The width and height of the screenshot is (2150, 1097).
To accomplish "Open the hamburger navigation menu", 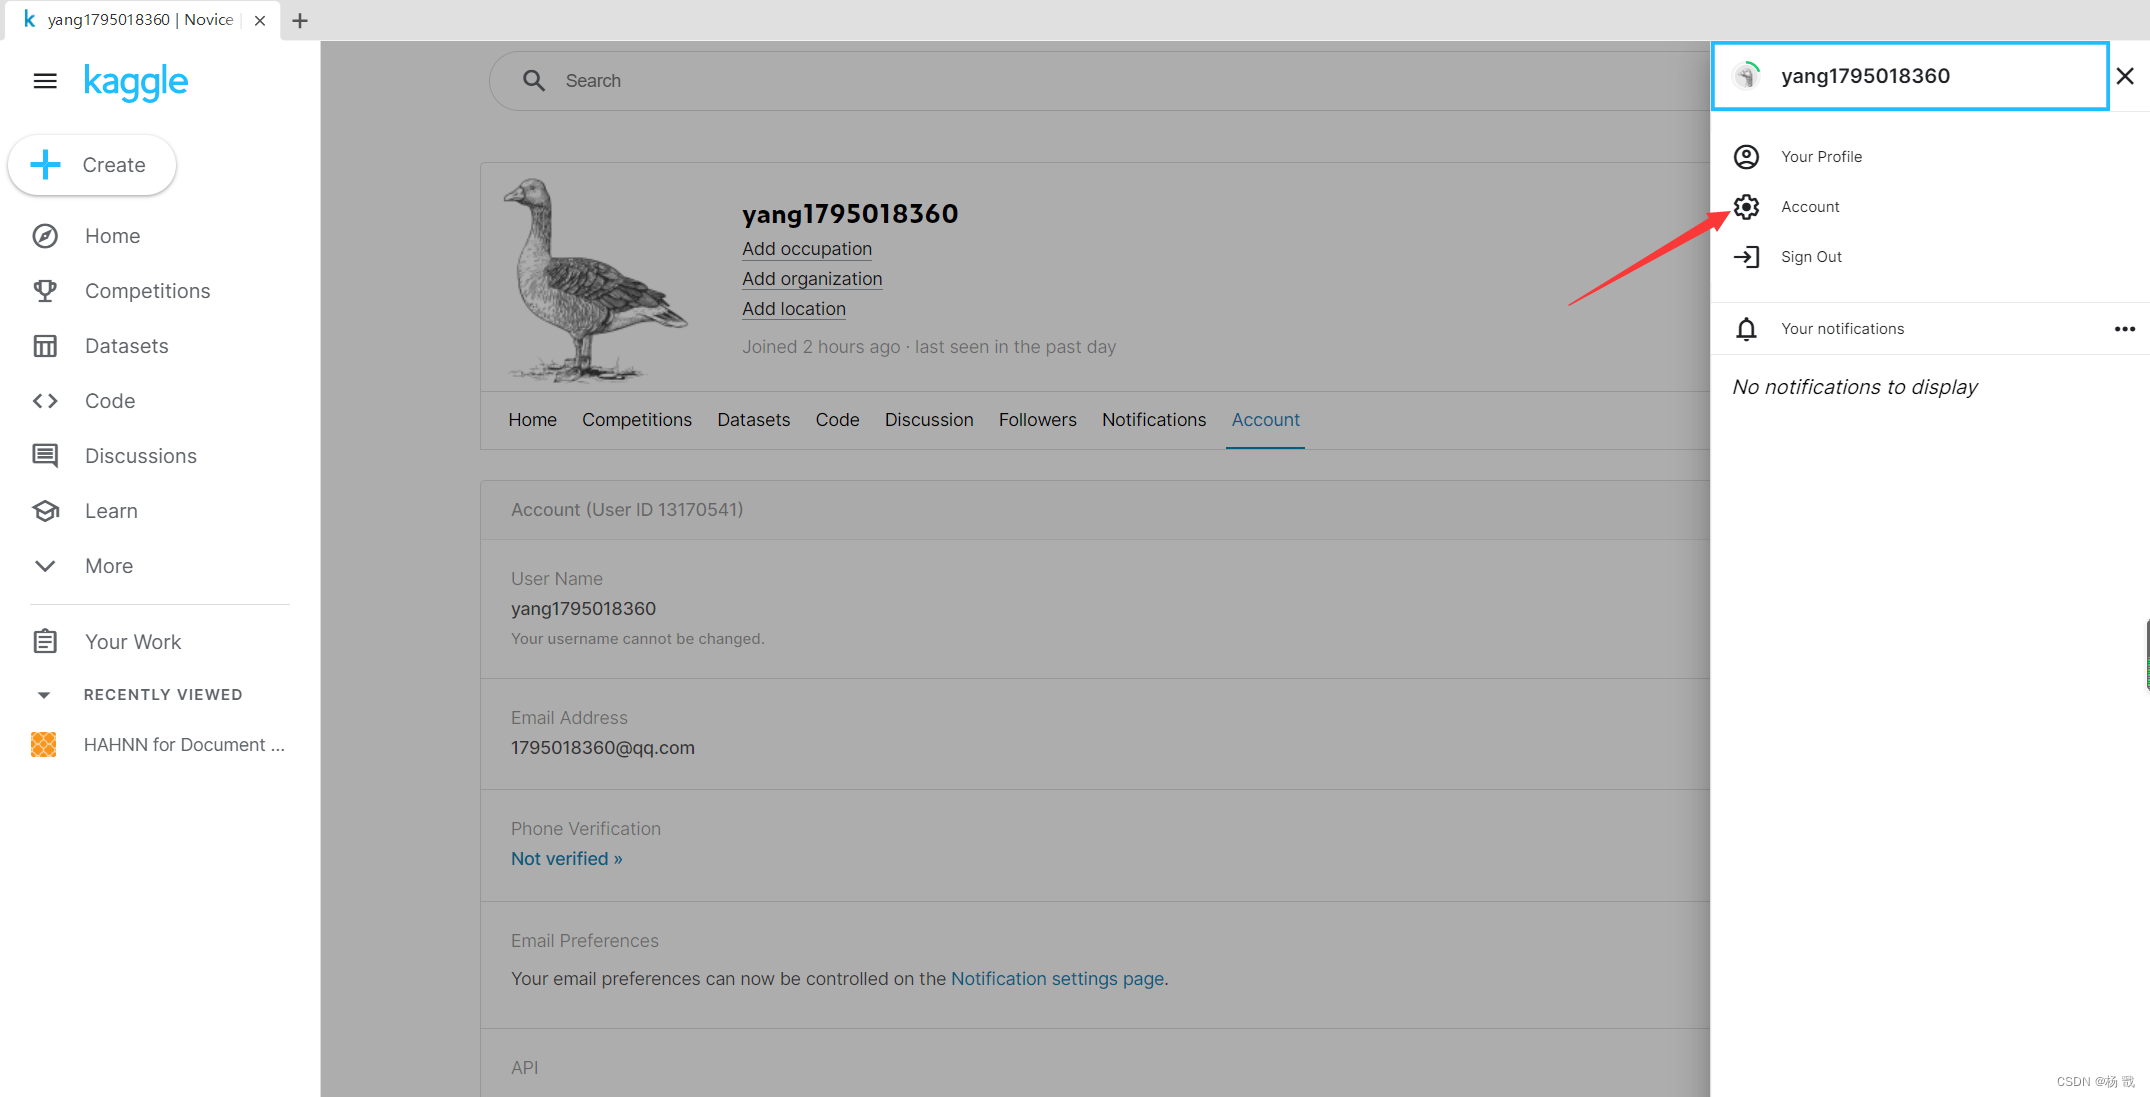I will point(45,81).
